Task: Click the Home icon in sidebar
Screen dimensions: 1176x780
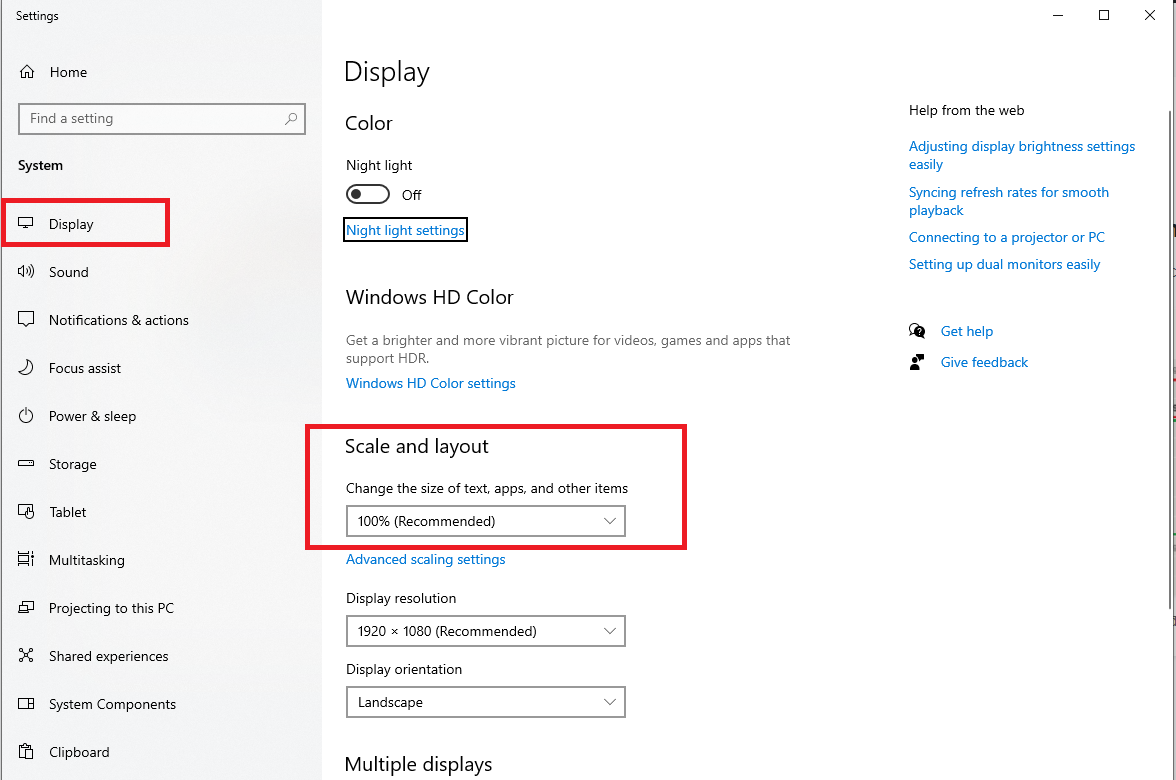Action: (x=27, y=72)
